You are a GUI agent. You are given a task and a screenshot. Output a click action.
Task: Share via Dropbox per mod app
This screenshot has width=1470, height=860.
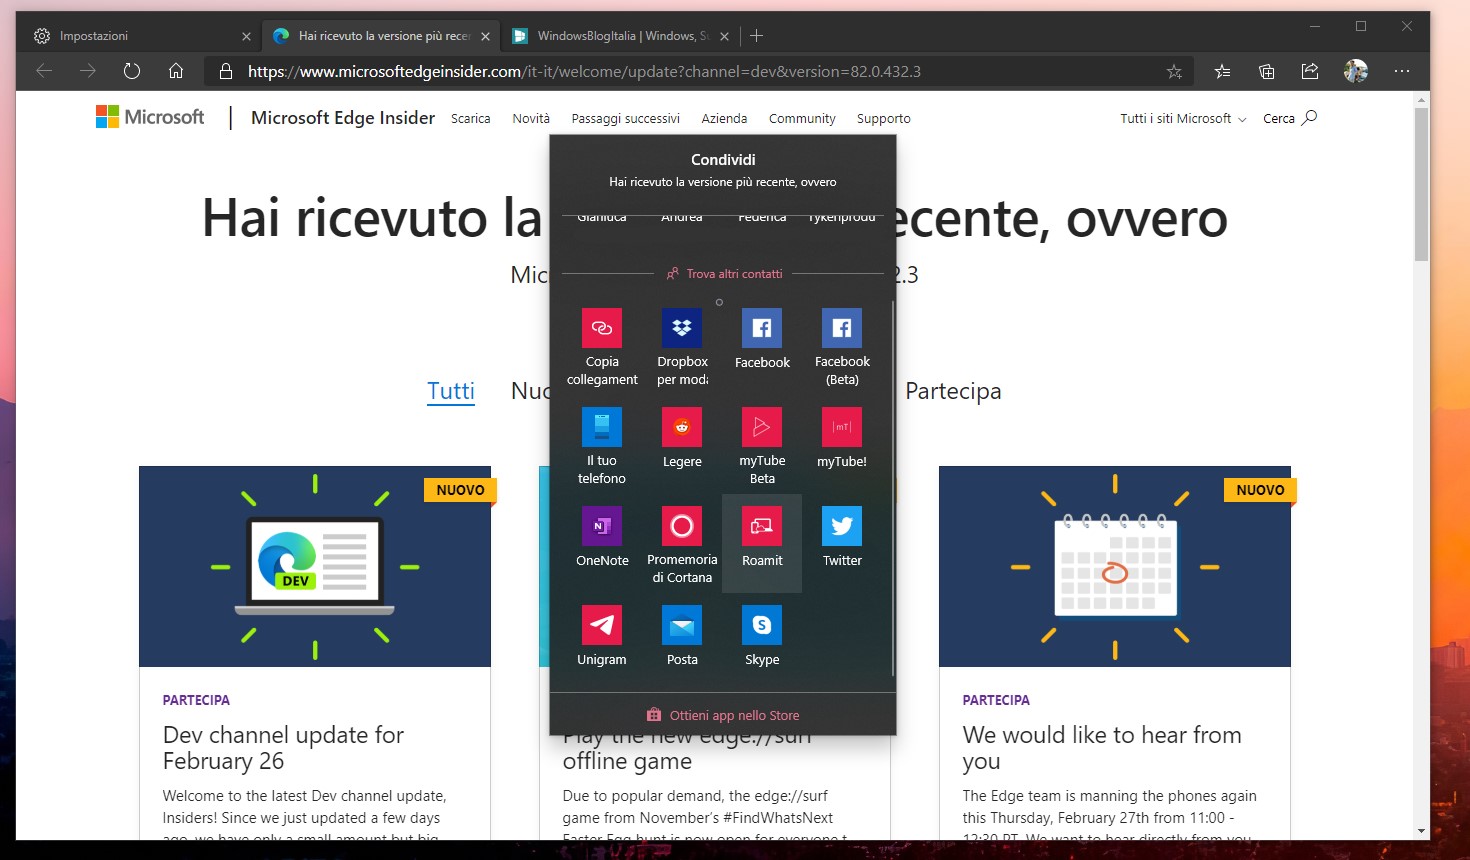coord(682,346)
